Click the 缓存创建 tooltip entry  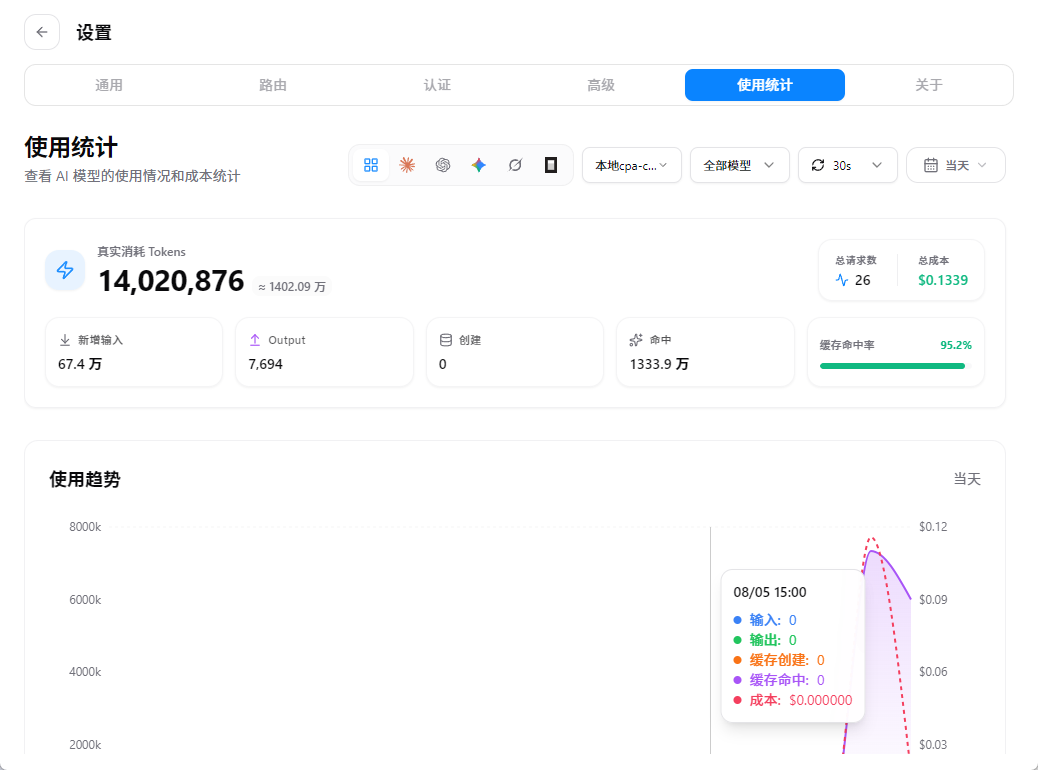779,660
